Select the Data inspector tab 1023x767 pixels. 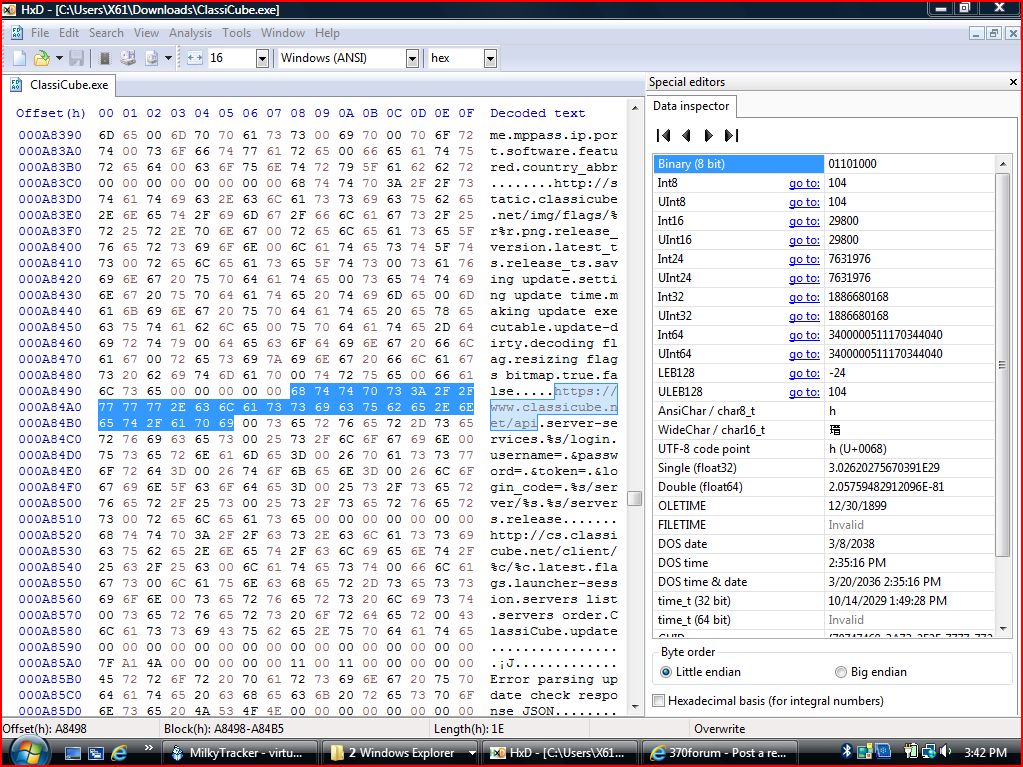point(691,106)
